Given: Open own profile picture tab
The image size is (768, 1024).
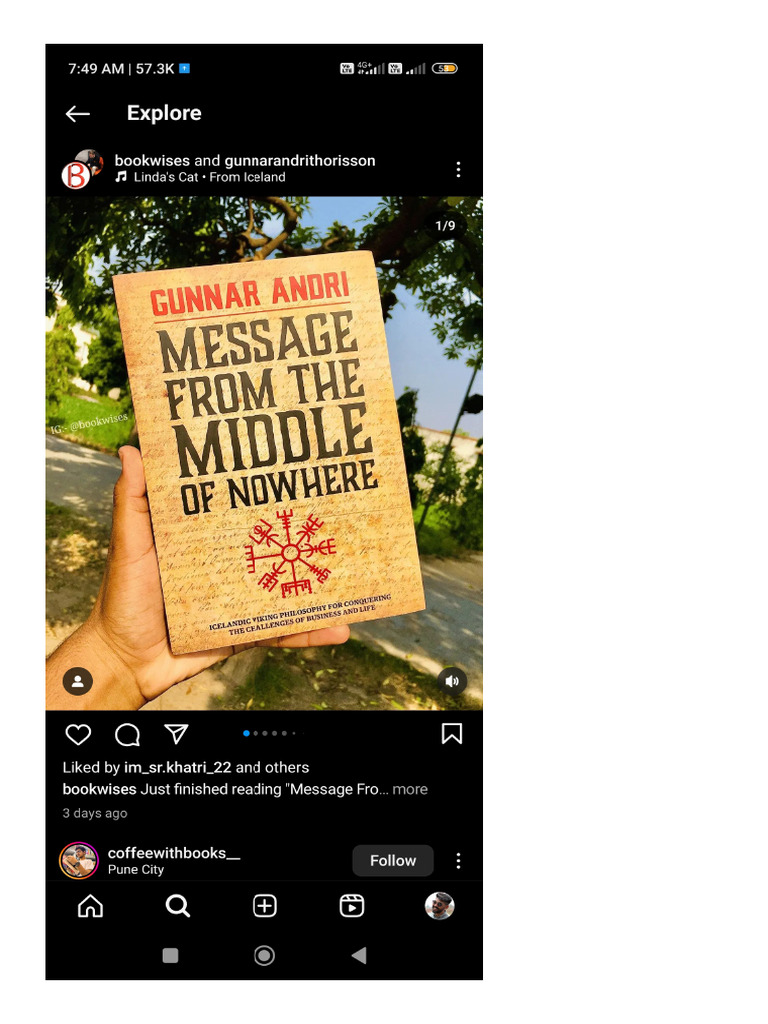Looking at the screenshot, I should click(440, 906).
